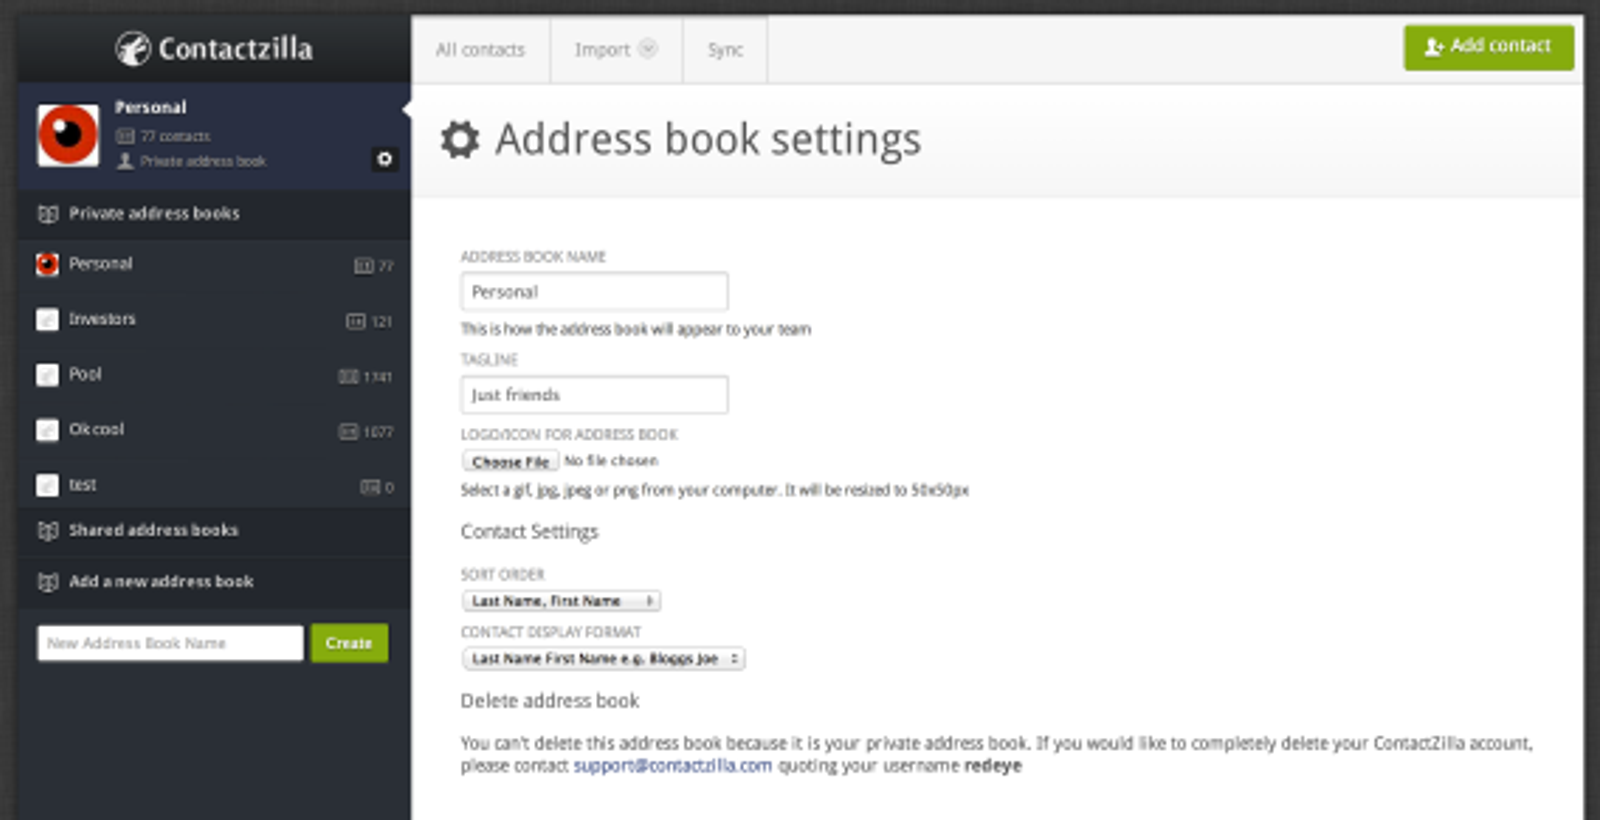Switch to the Sync tab

pos(725,49)
